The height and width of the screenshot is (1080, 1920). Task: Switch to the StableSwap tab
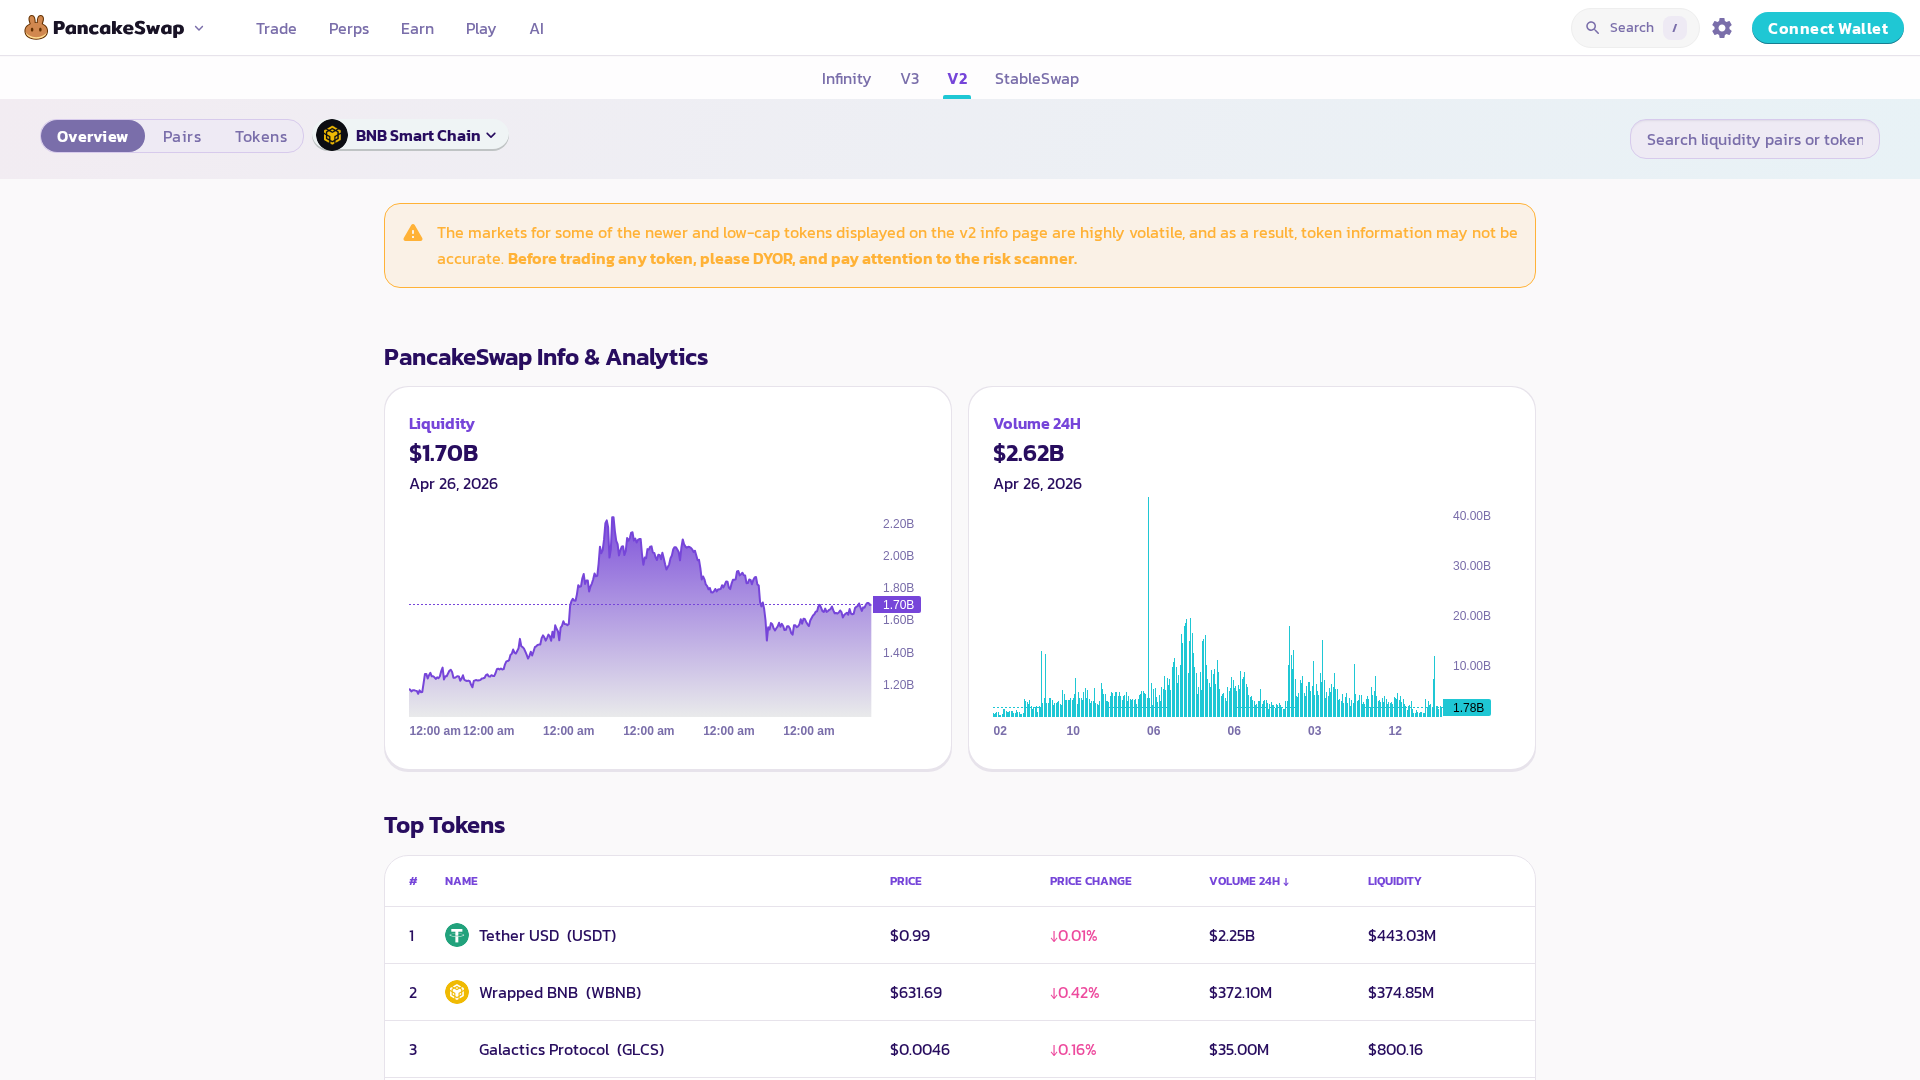1037,78
